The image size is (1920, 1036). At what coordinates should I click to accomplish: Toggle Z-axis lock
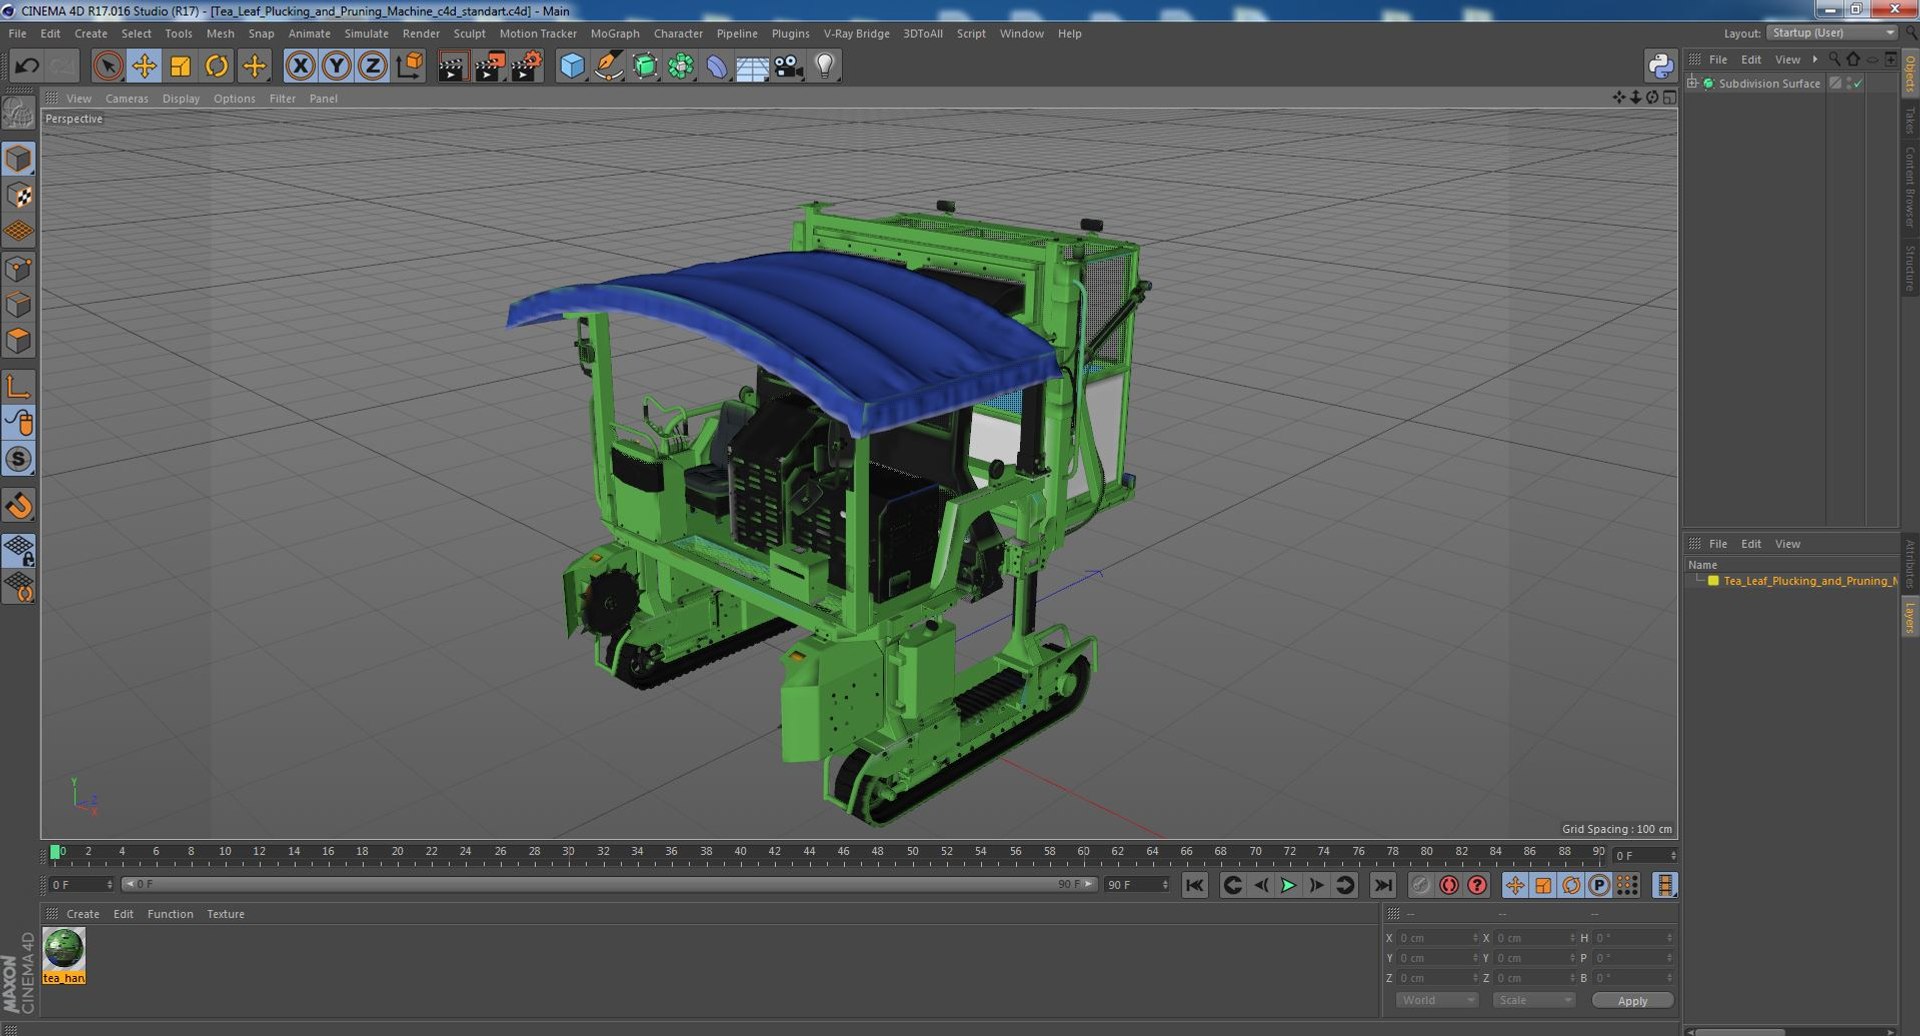coord(373,66)
